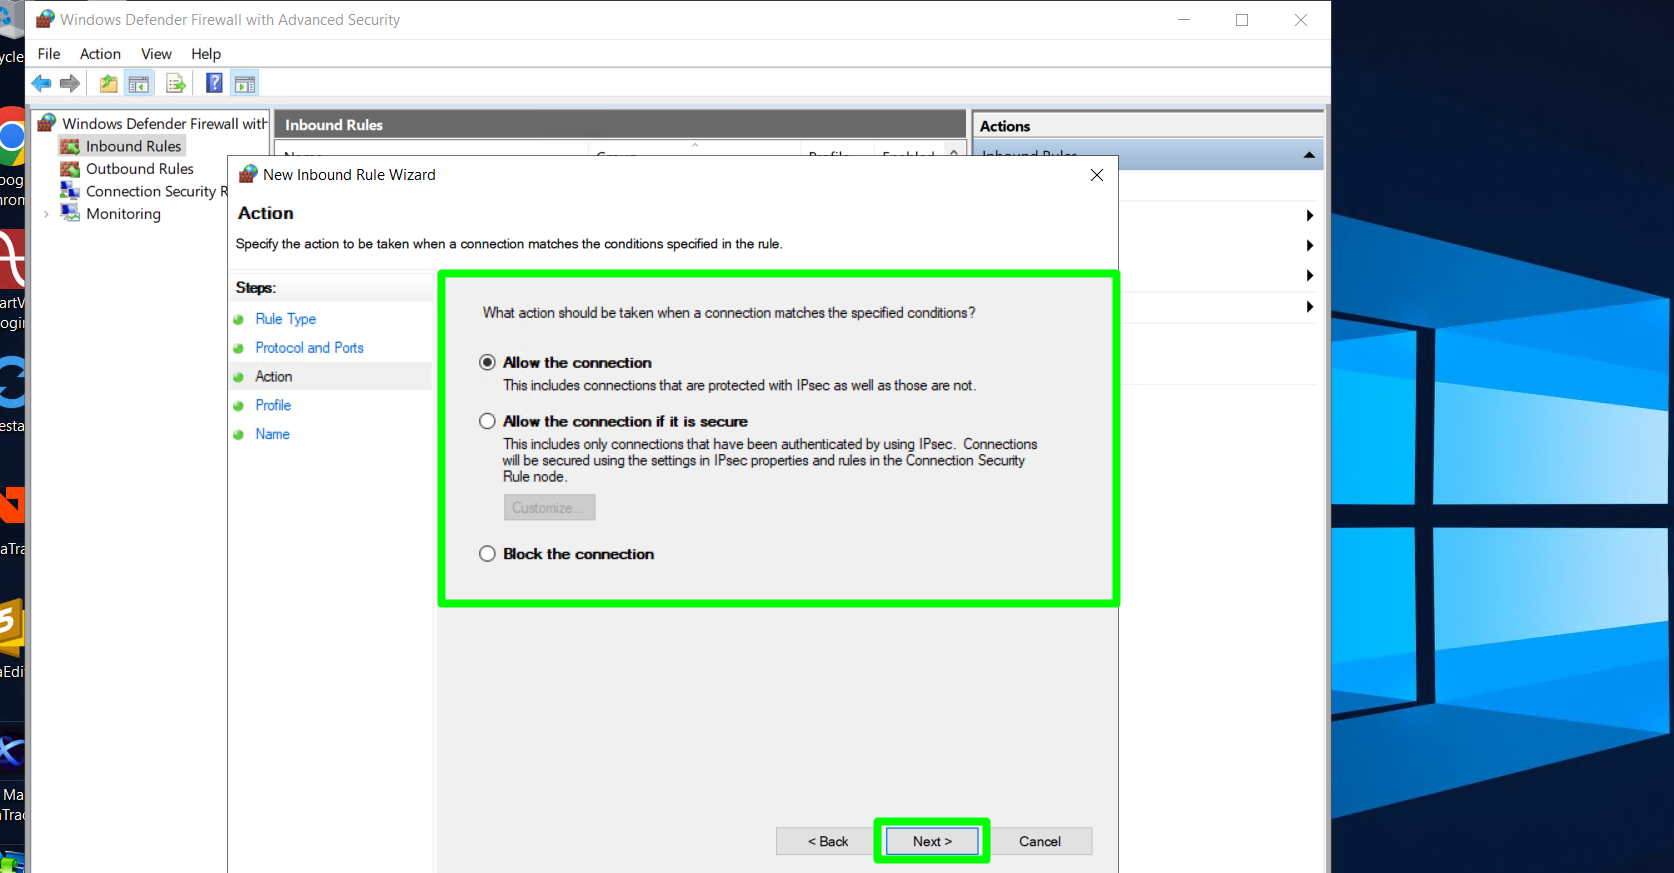Open the File menu
This screenshot has height=873, width=1674.
[49, 54]
